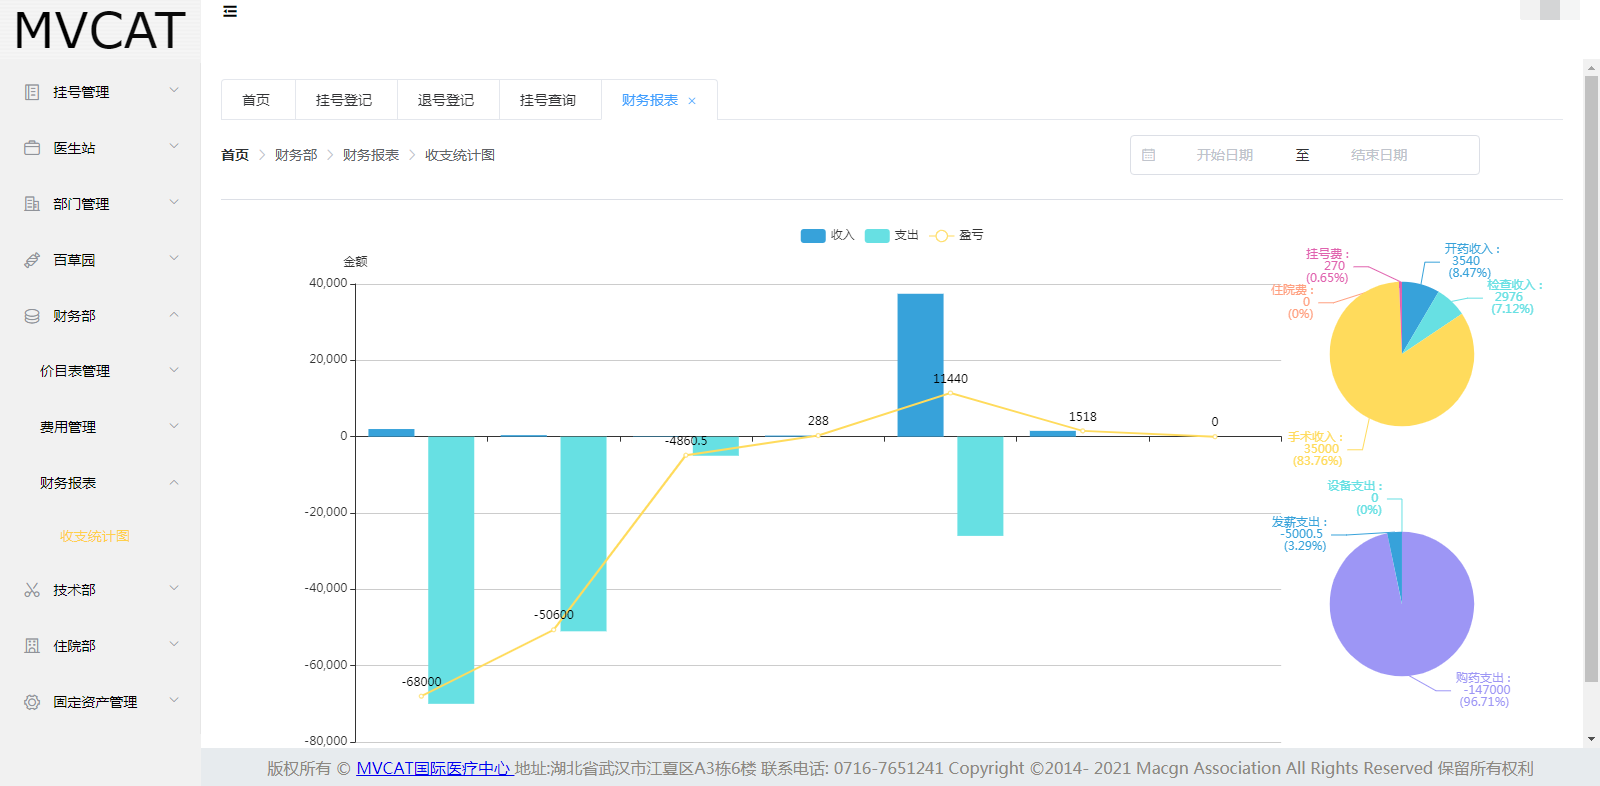Switch to the 首页 tab
Image resolution: width=1600 pixels, height=786 pixels.
pos(258,100)
